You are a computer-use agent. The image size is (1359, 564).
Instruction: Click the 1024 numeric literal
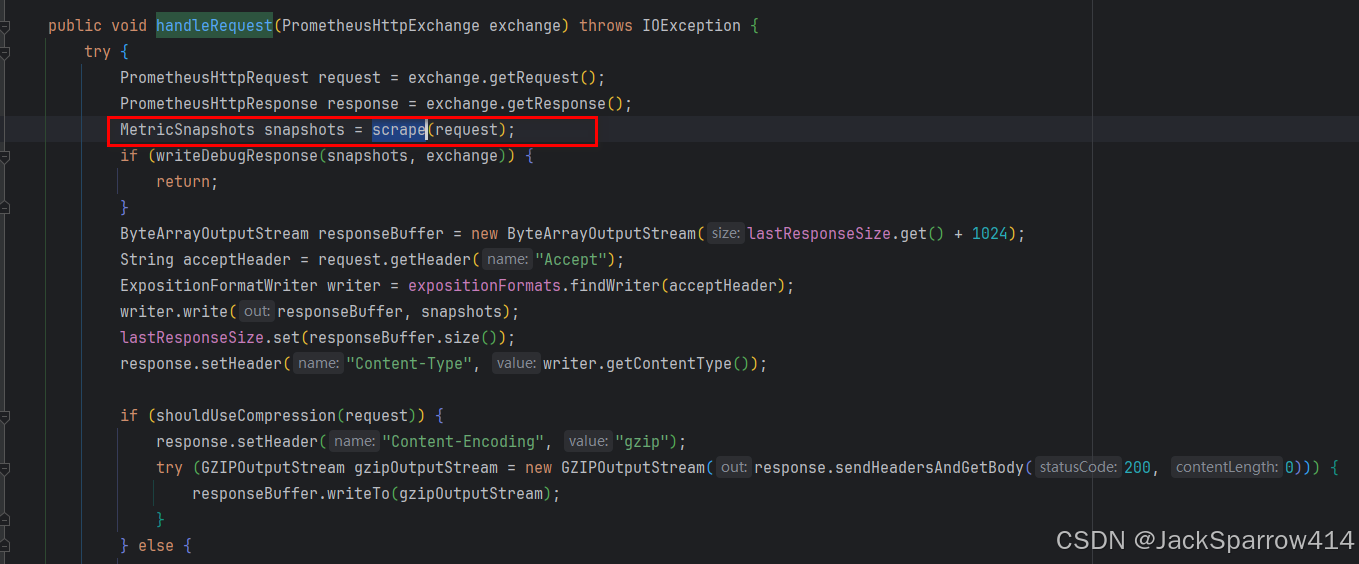(x=990, y=234)
